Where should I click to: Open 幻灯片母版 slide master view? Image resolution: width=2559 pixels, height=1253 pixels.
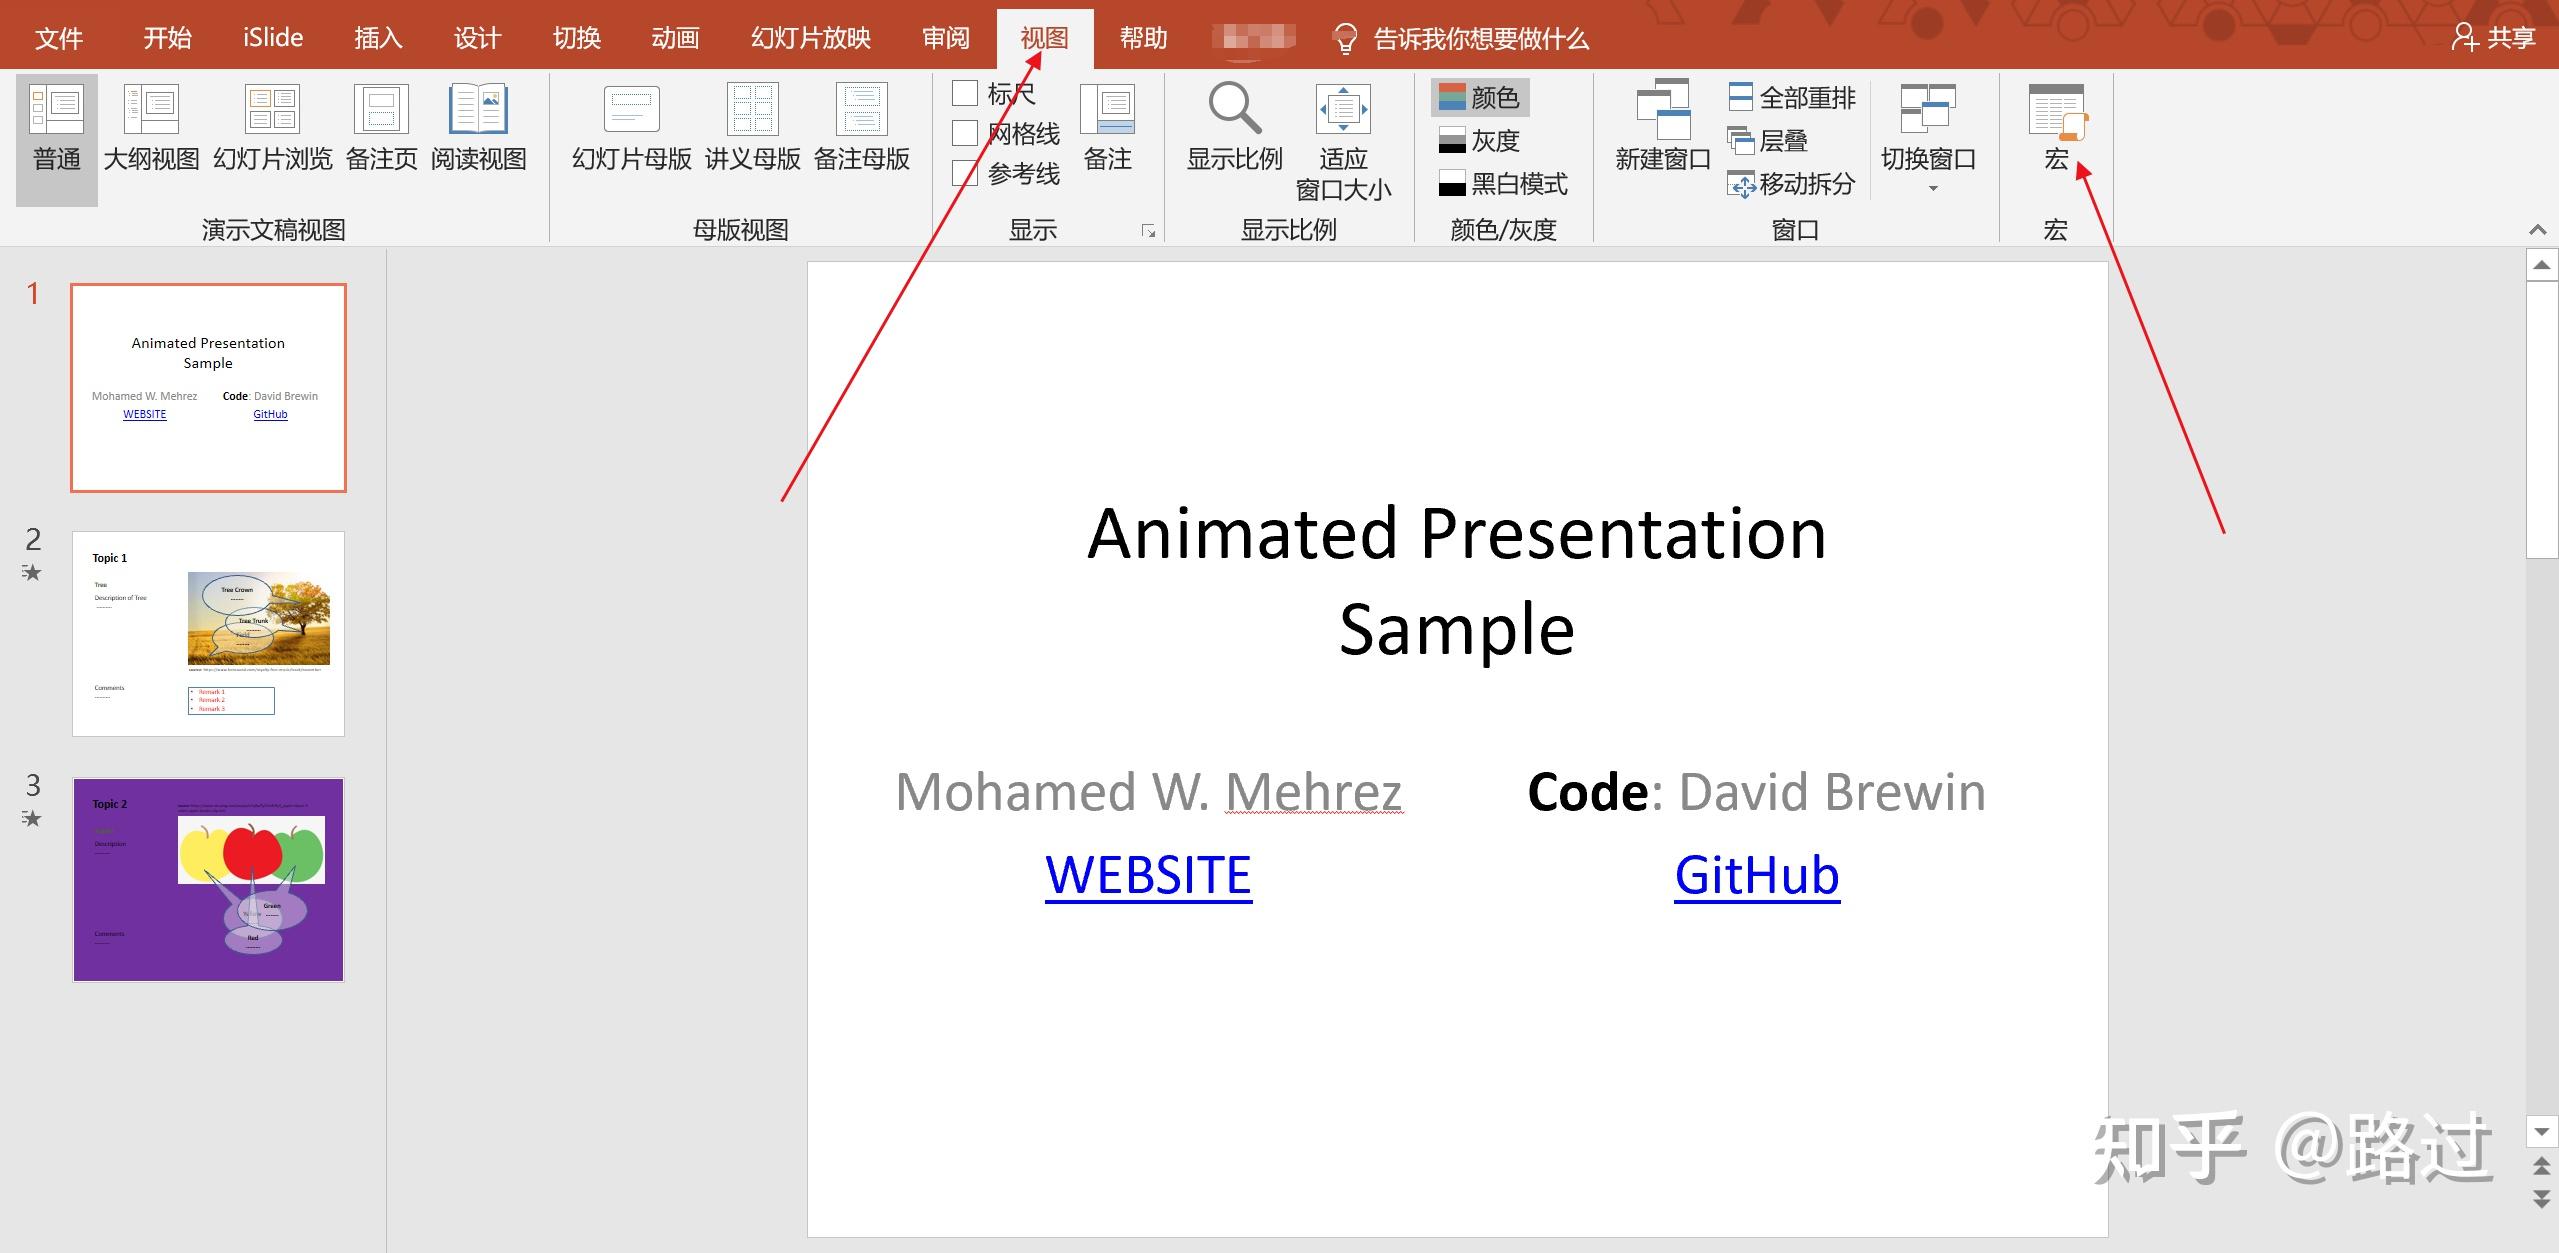tap(631, 129)
